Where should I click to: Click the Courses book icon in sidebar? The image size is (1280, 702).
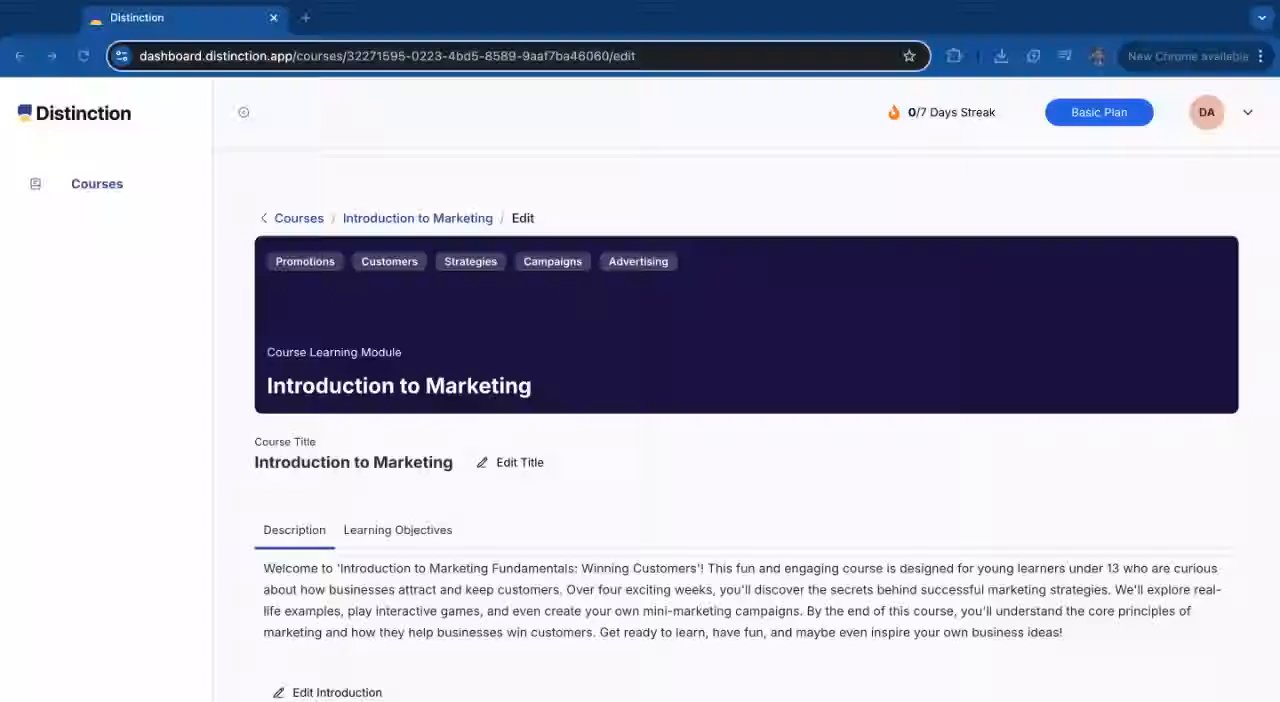click(36, 184)
